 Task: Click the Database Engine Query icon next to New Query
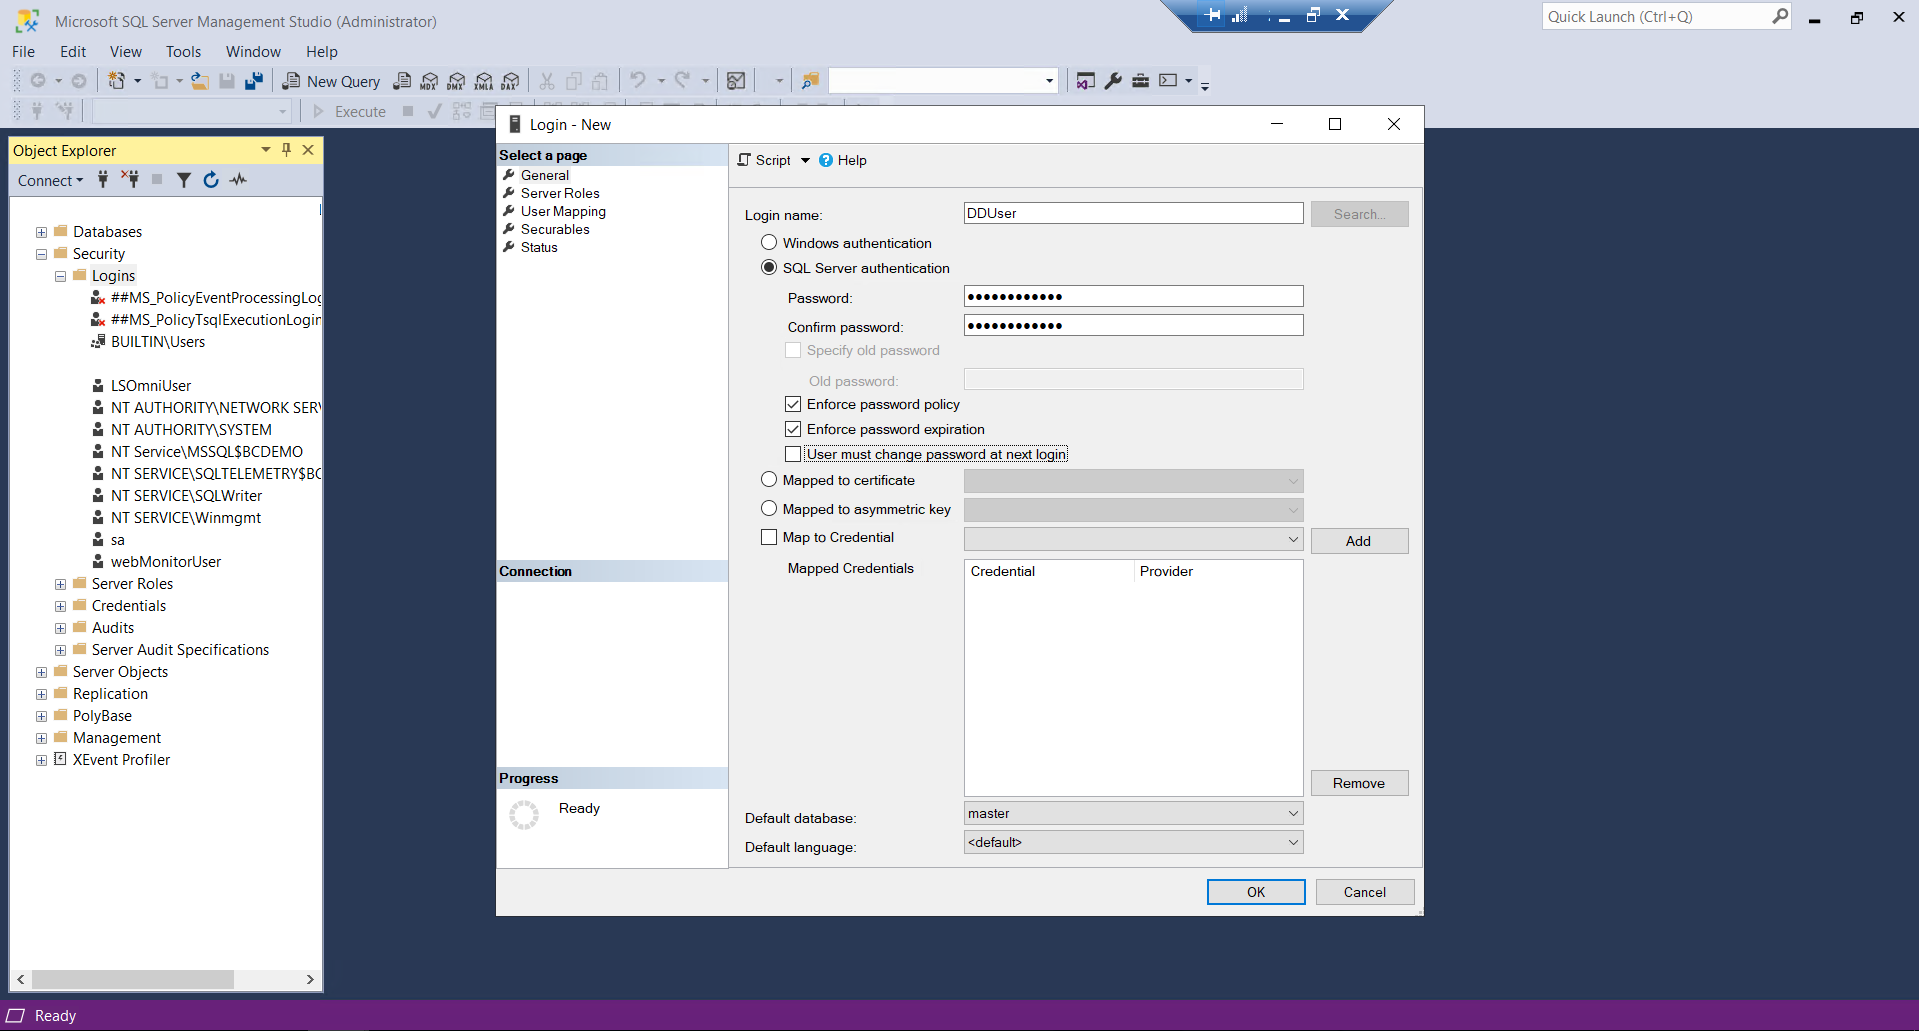(x=402, y=81)
